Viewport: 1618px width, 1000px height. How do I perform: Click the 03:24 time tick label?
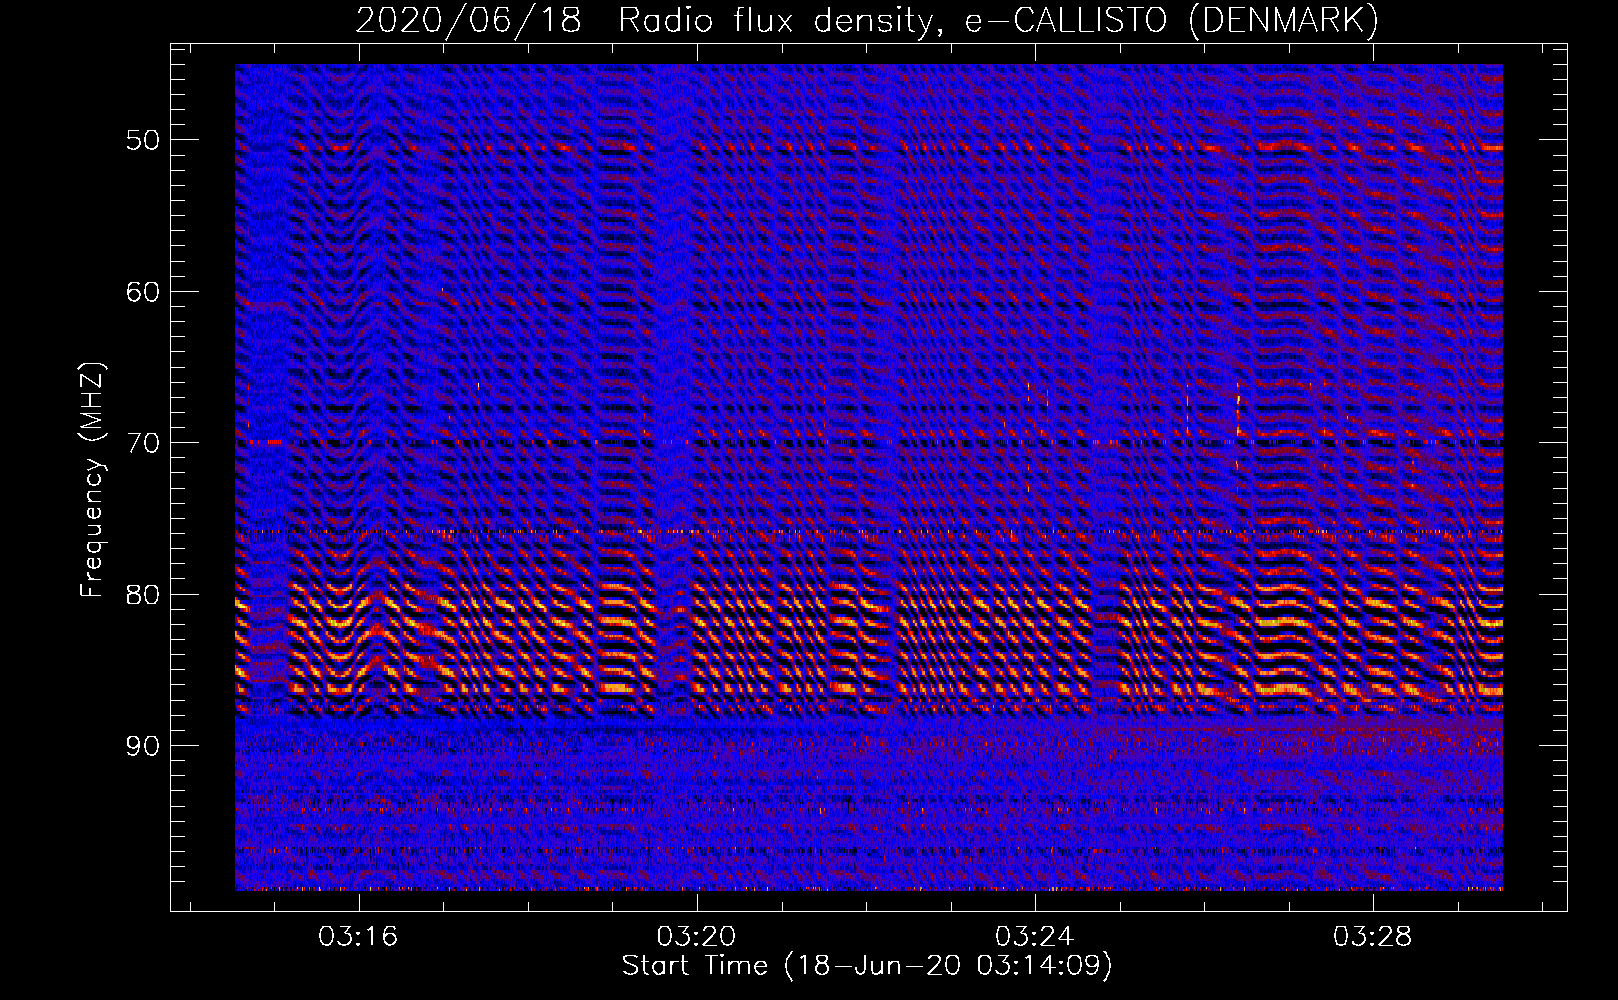point(1035,936)
